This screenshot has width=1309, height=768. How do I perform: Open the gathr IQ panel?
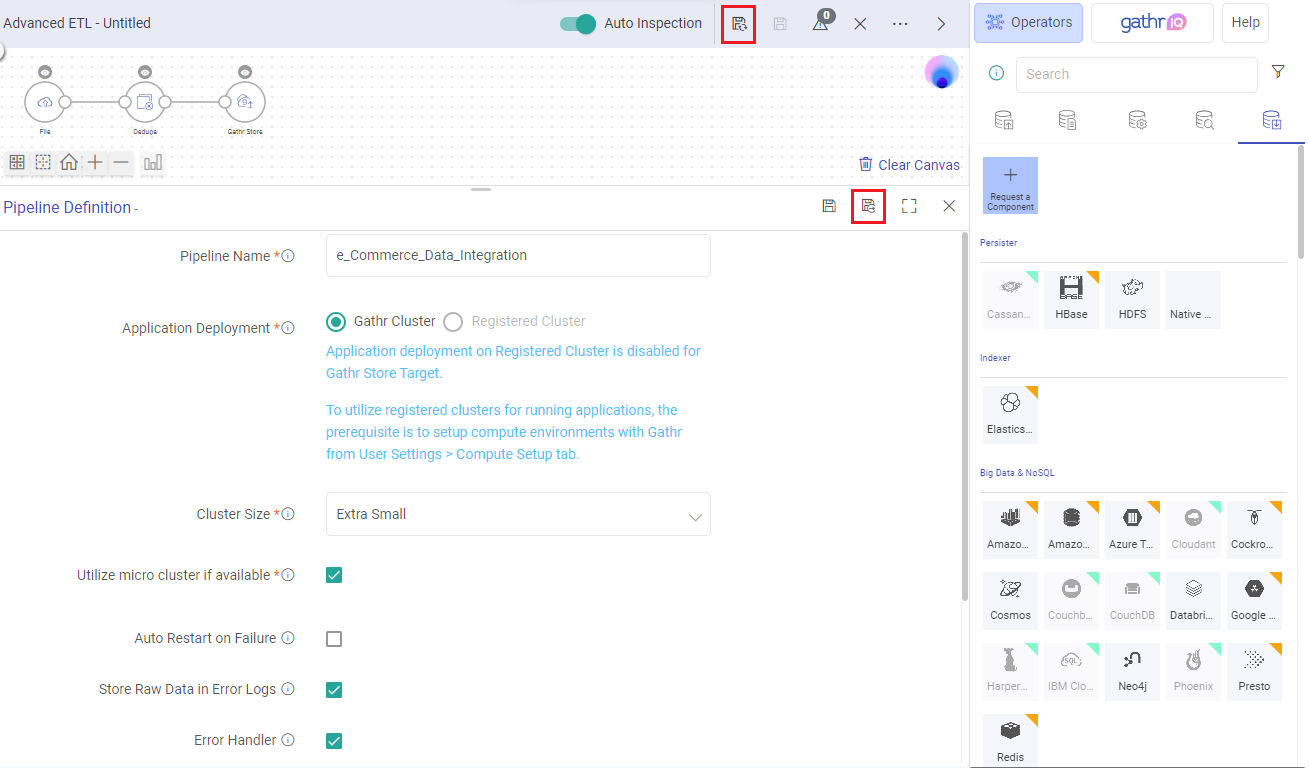(x=1152, y=23)
